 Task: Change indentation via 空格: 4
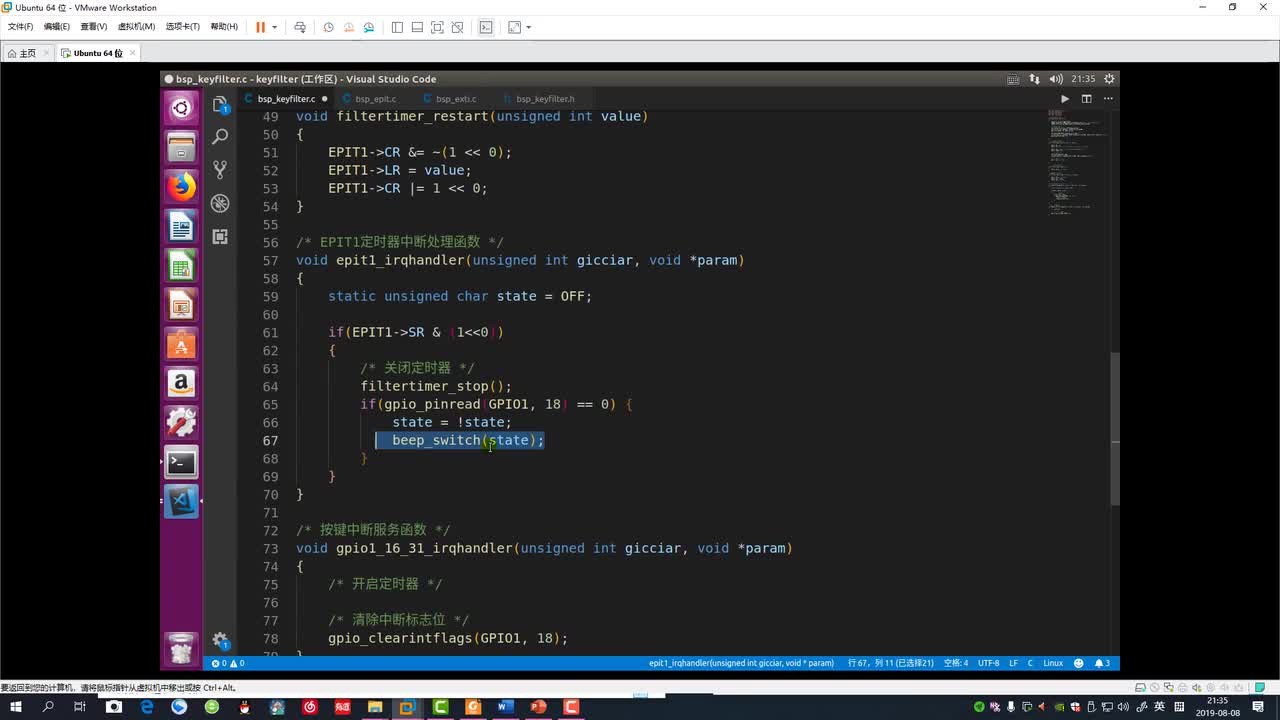[x=956, y=663]
